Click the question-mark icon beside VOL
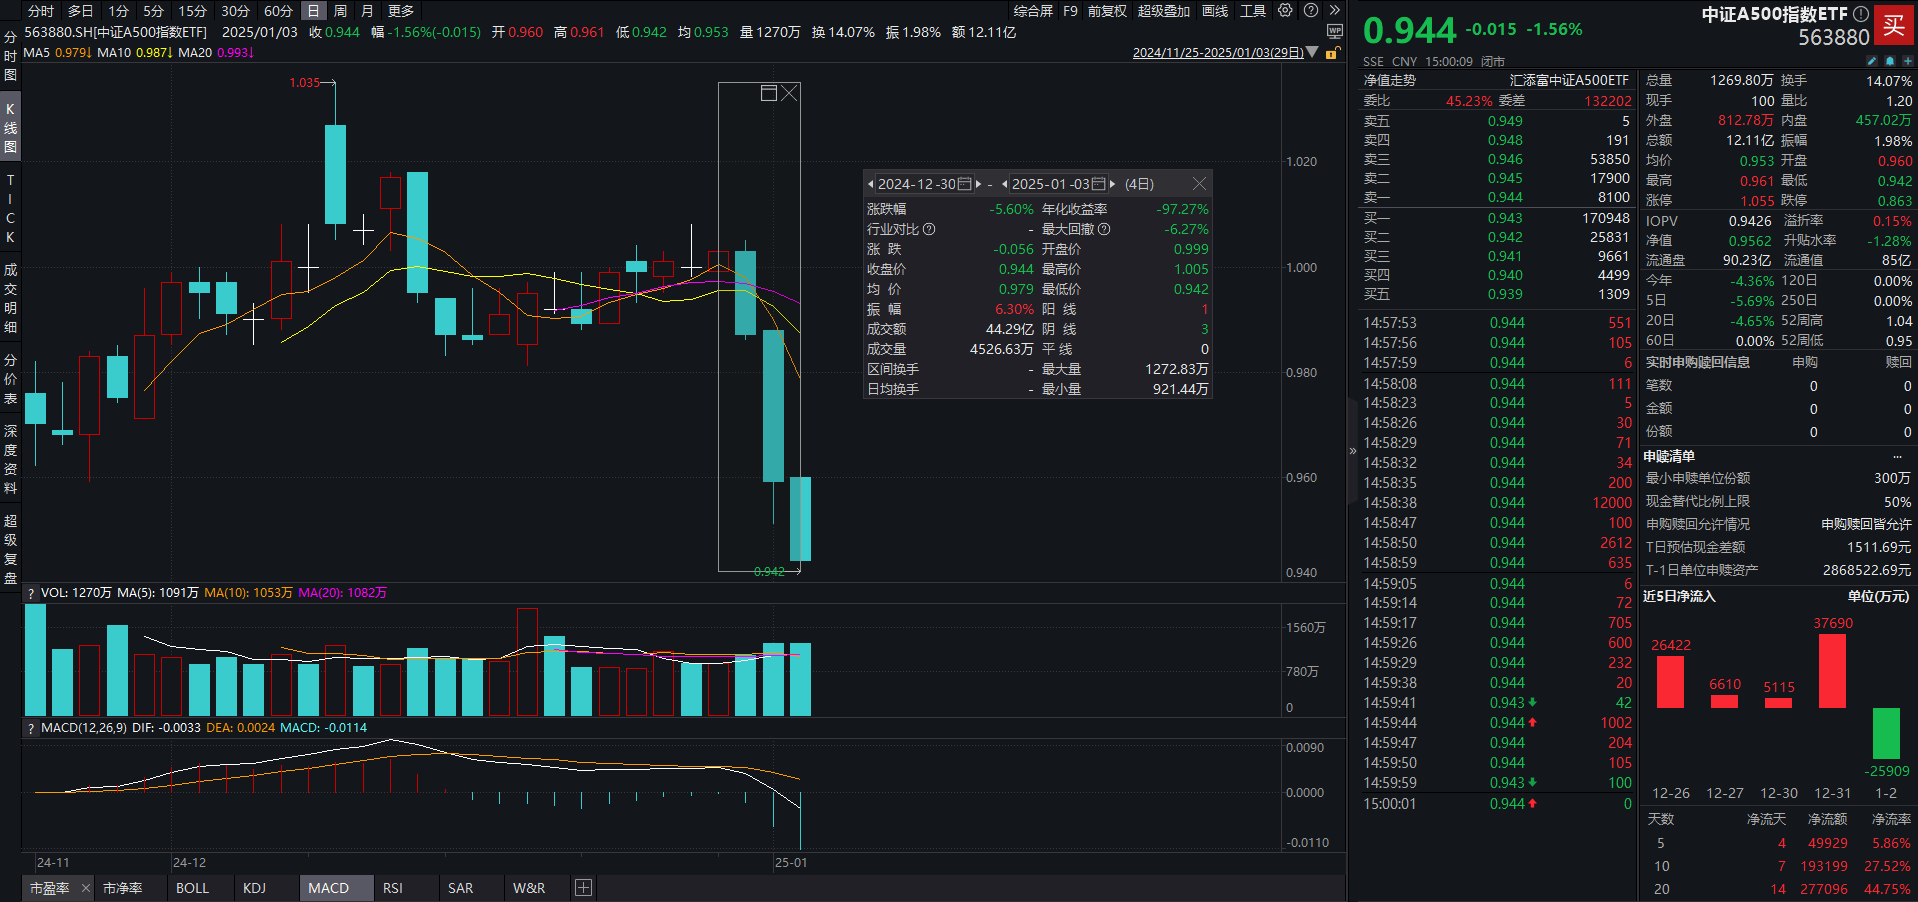1918x902 pixels. [31, 592]
